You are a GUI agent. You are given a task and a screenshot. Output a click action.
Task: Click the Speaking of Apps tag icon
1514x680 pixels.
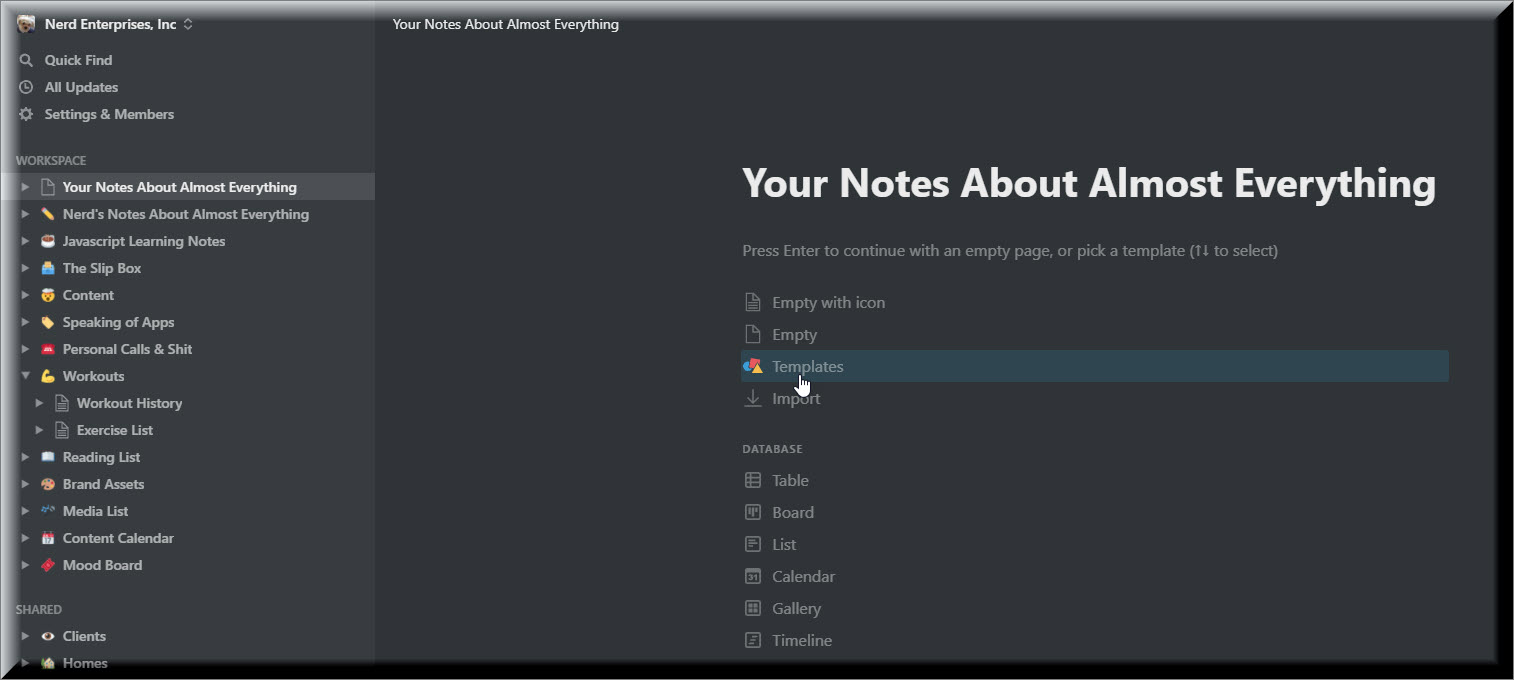pyautogui.click(x=47, y=322)
